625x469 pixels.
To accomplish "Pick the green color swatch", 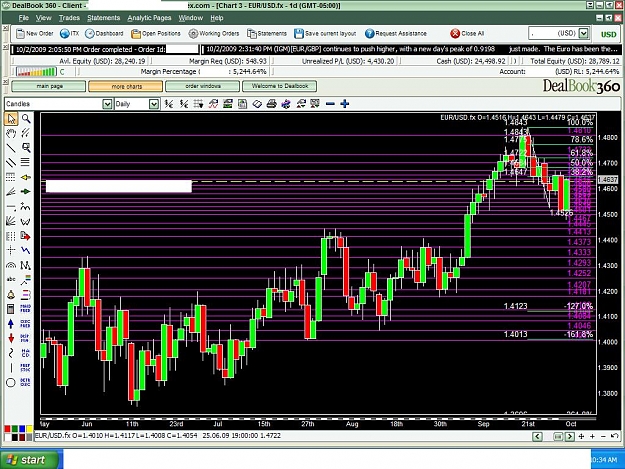I will (15, 429).
